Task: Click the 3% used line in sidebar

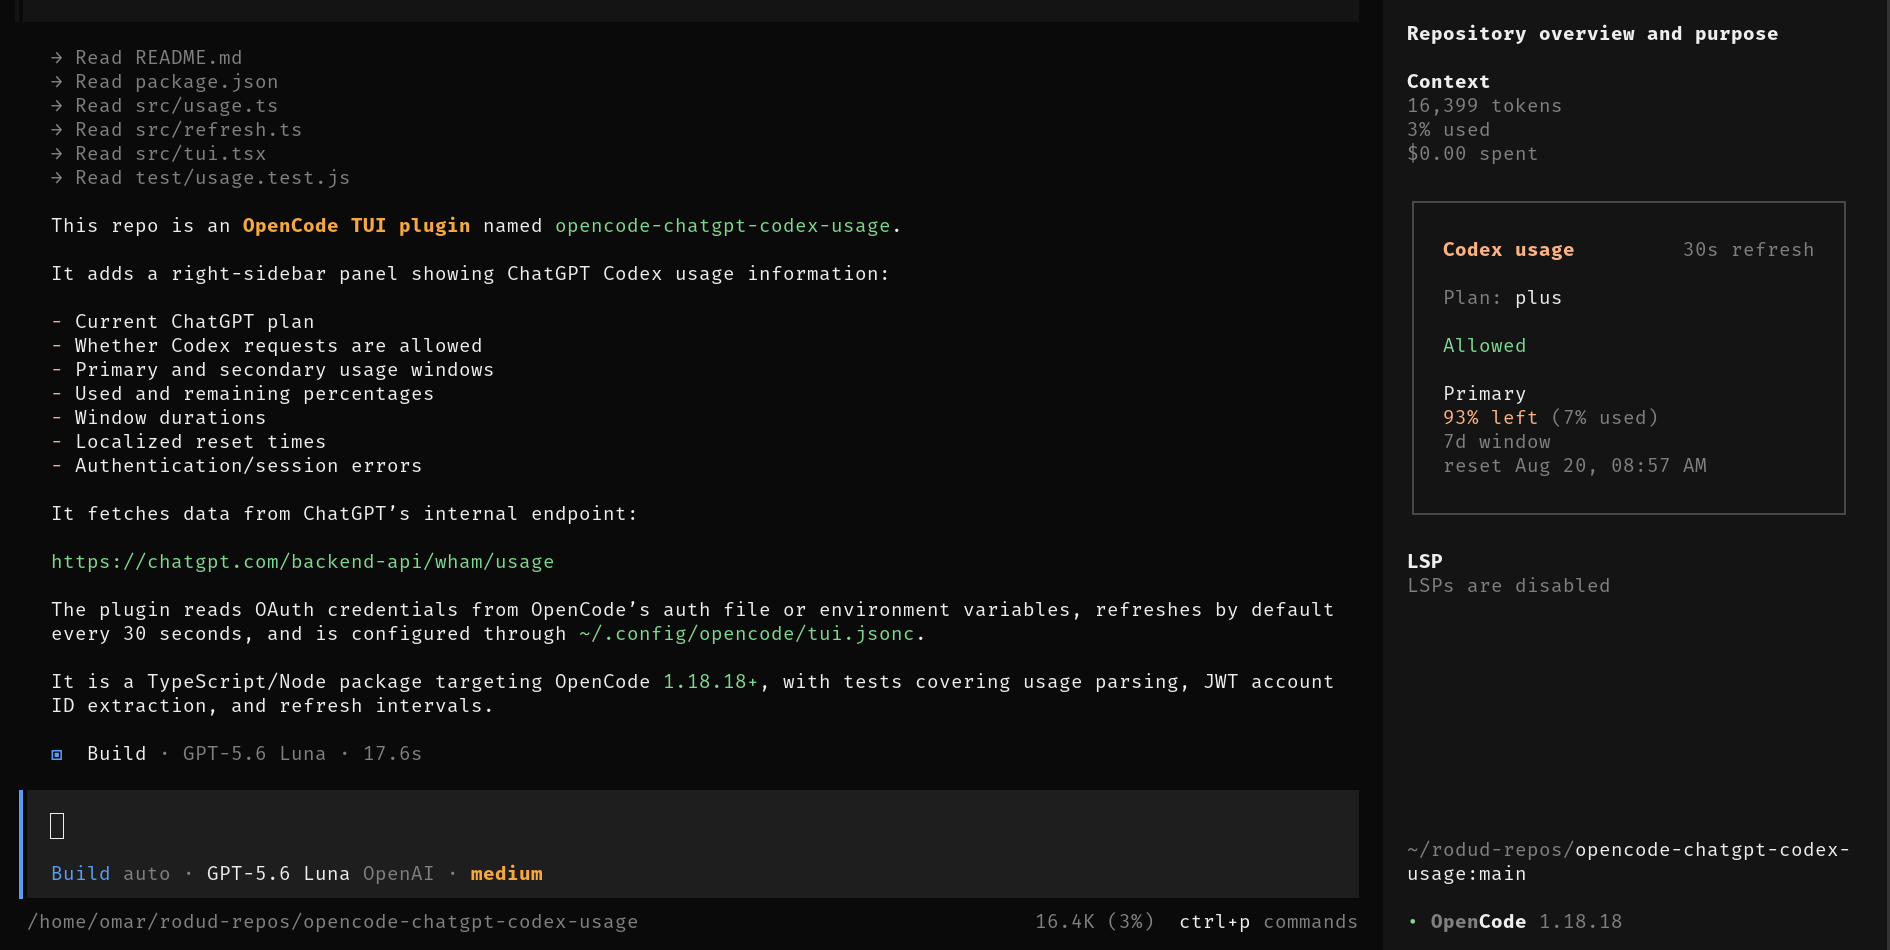Action: (1448, 130)
